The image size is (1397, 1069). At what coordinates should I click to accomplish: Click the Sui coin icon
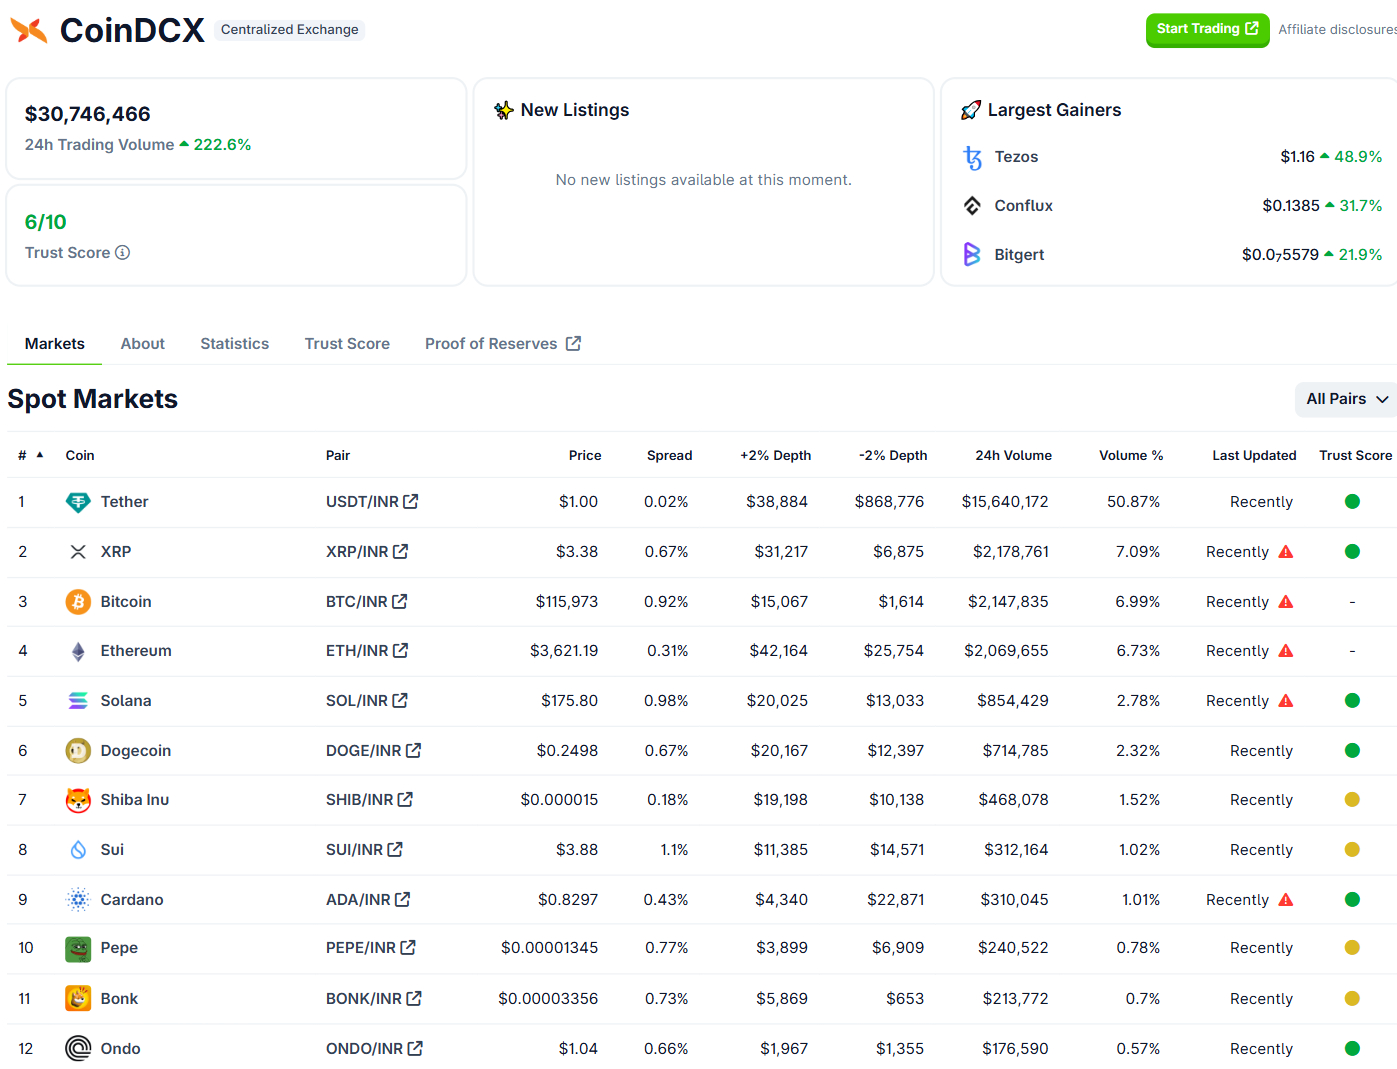pos(78,850)
